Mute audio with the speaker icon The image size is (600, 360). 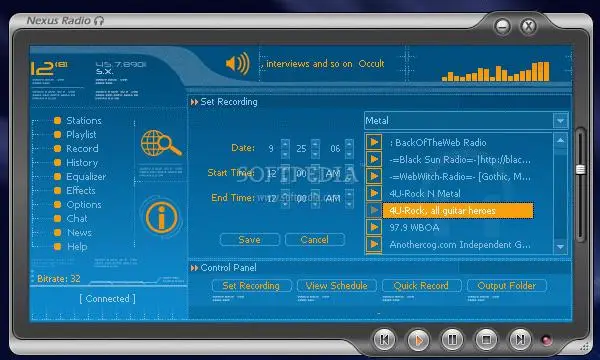pyautogui.click(x=237, y=63)
